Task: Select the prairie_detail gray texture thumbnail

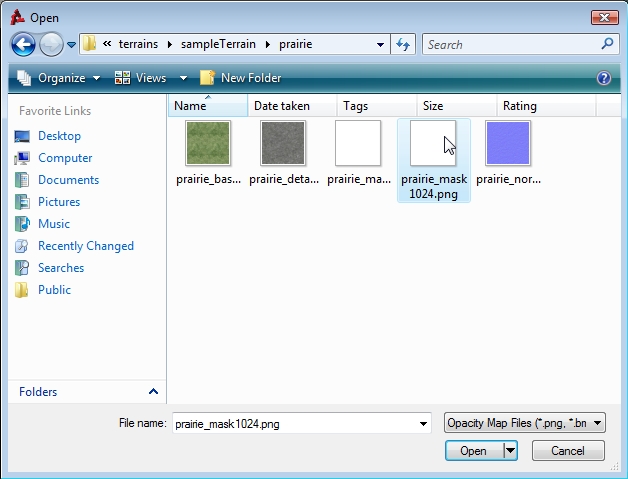Action: click(x=283, y=143)
